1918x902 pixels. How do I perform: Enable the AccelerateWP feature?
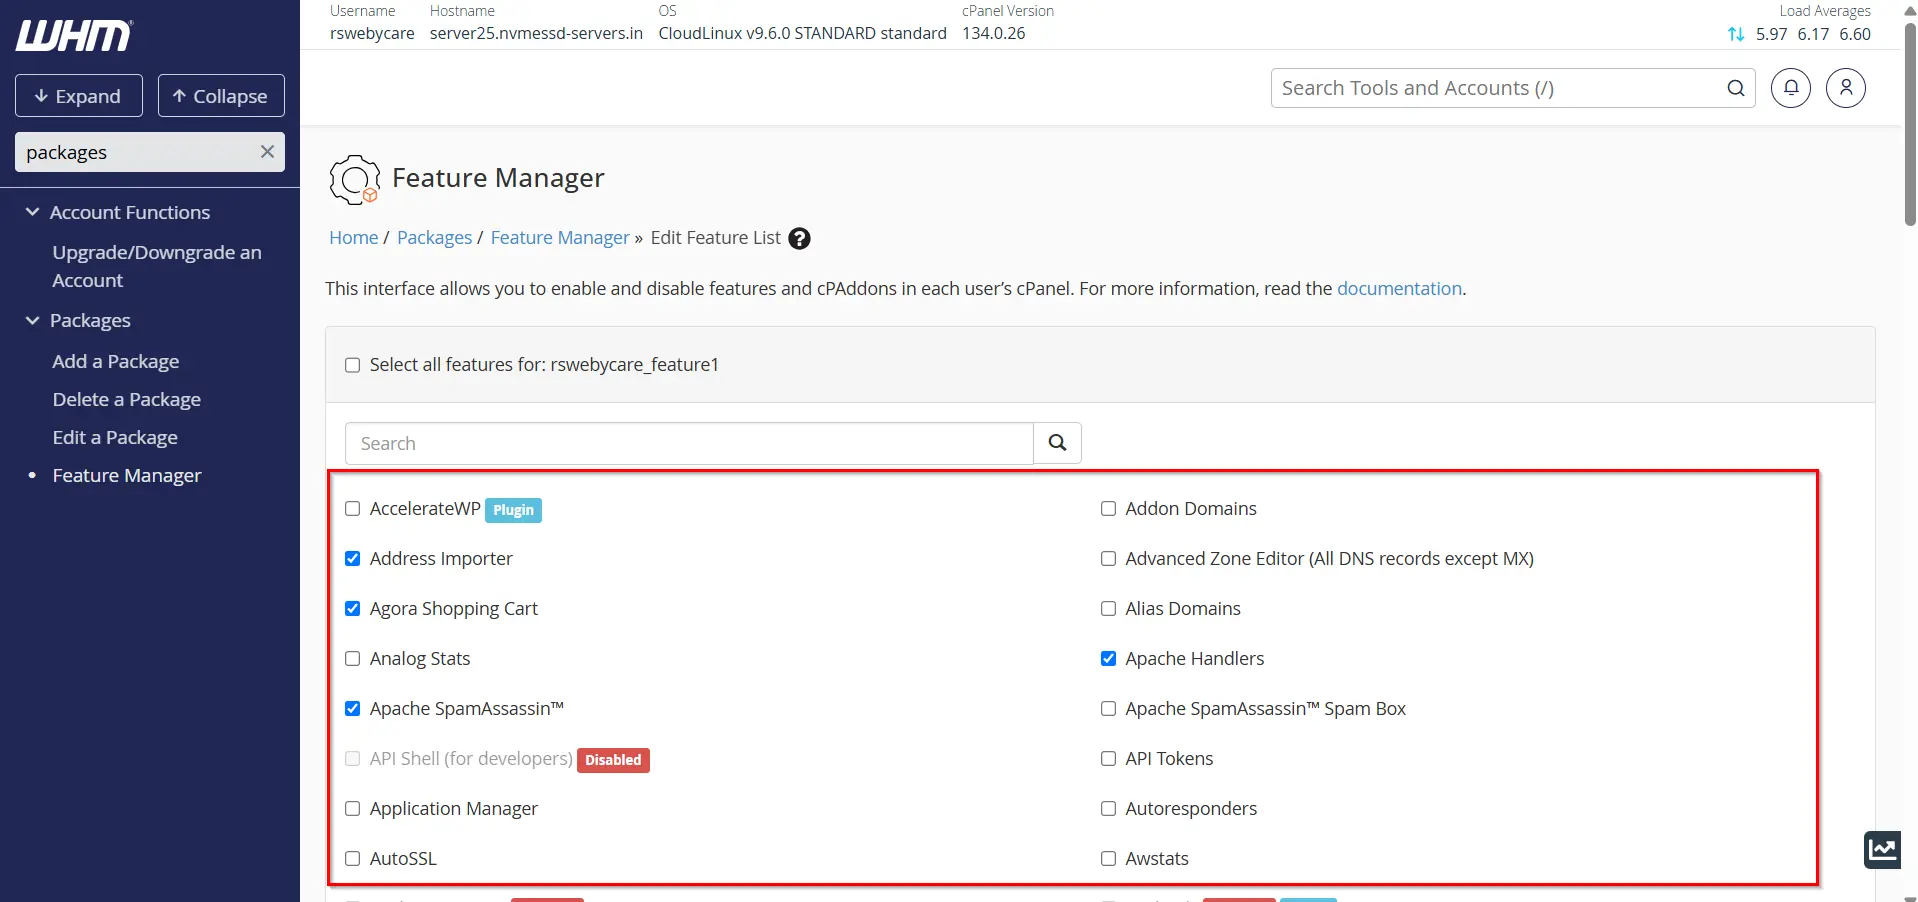point(352,509)
